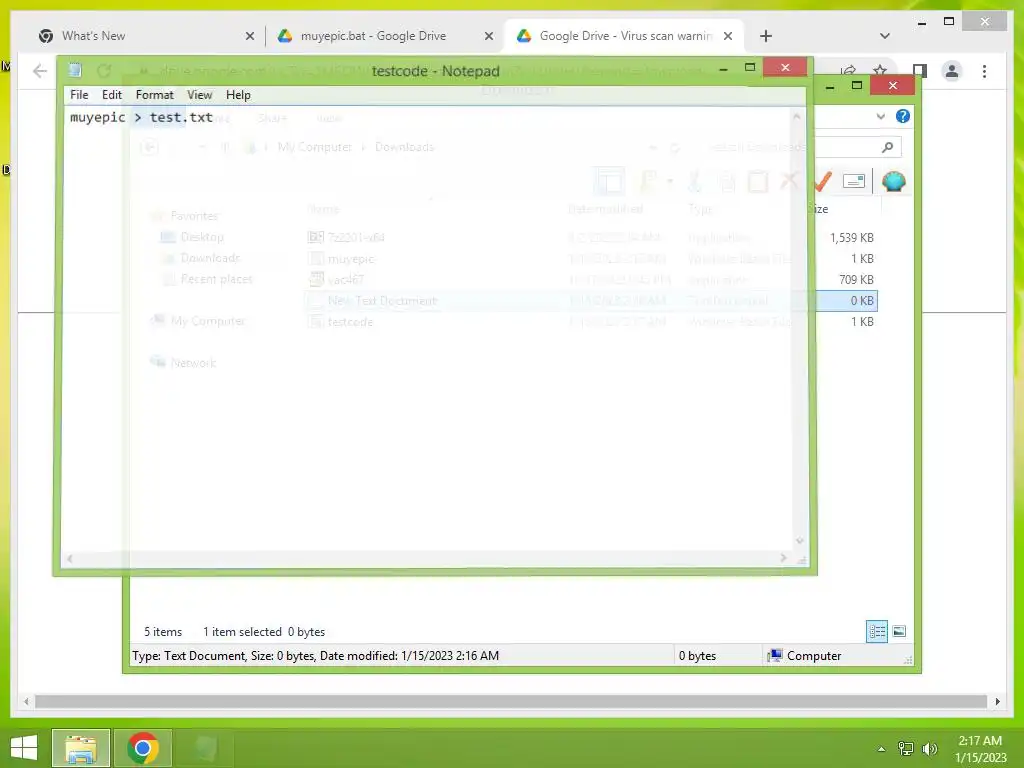Click Notepad's vertical scrollbar down arrow

tap(799, 541)
